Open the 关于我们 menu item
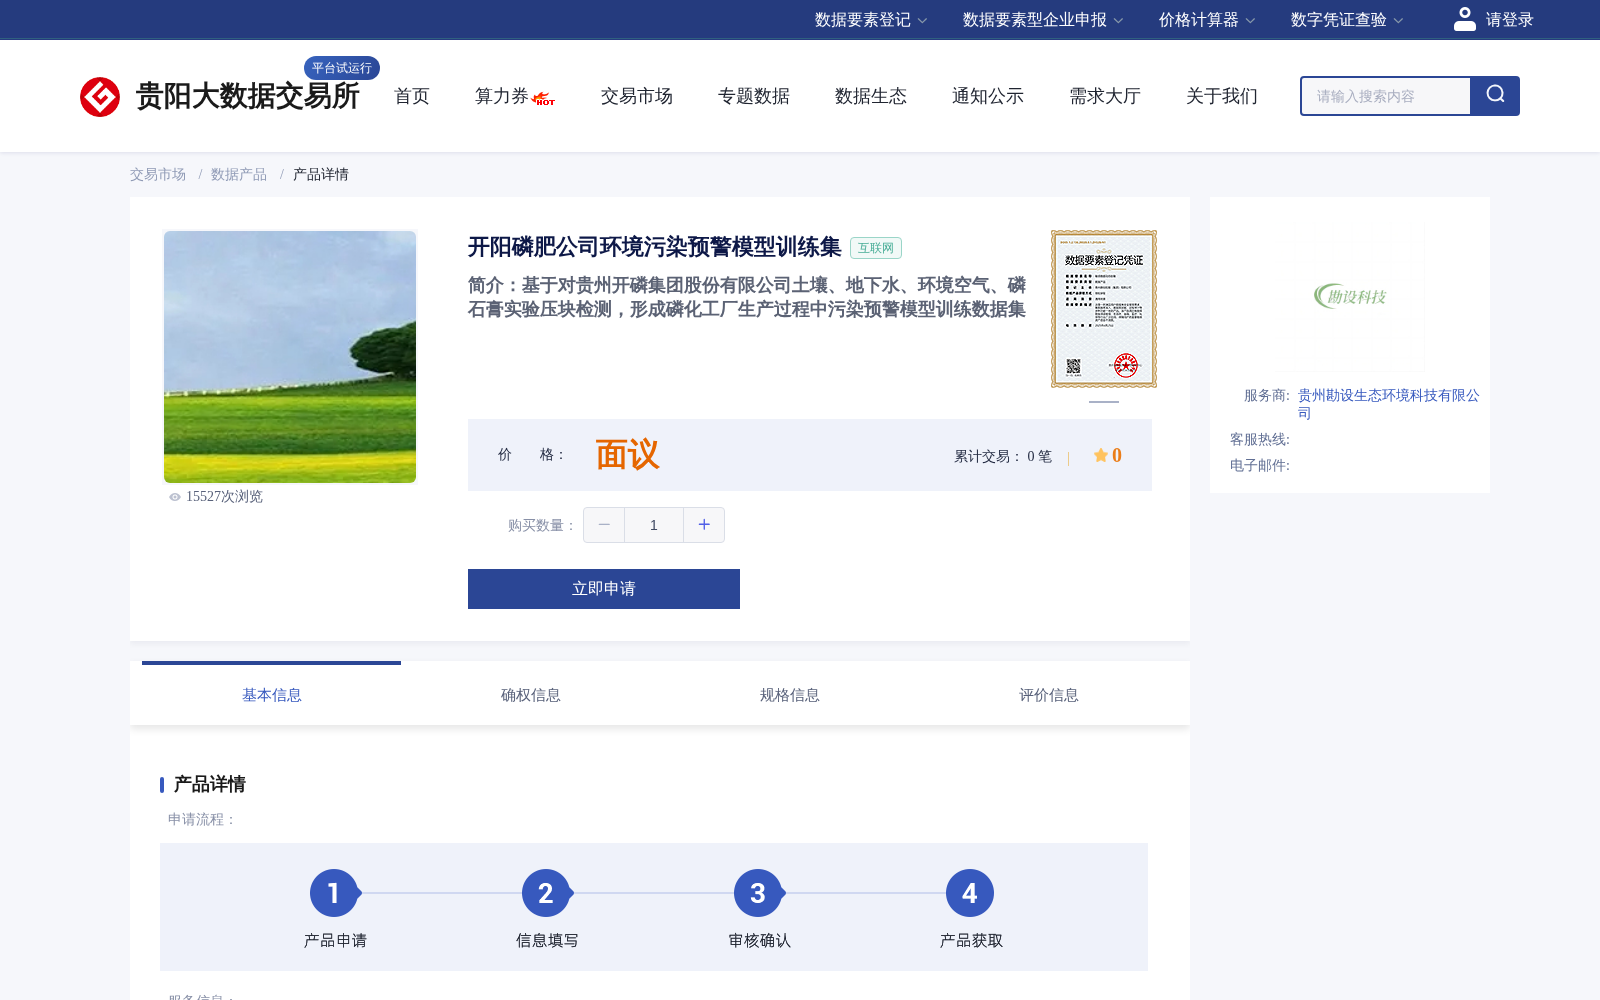The height and width of the screenshot is (1000, 1600). click(1222, 96)
